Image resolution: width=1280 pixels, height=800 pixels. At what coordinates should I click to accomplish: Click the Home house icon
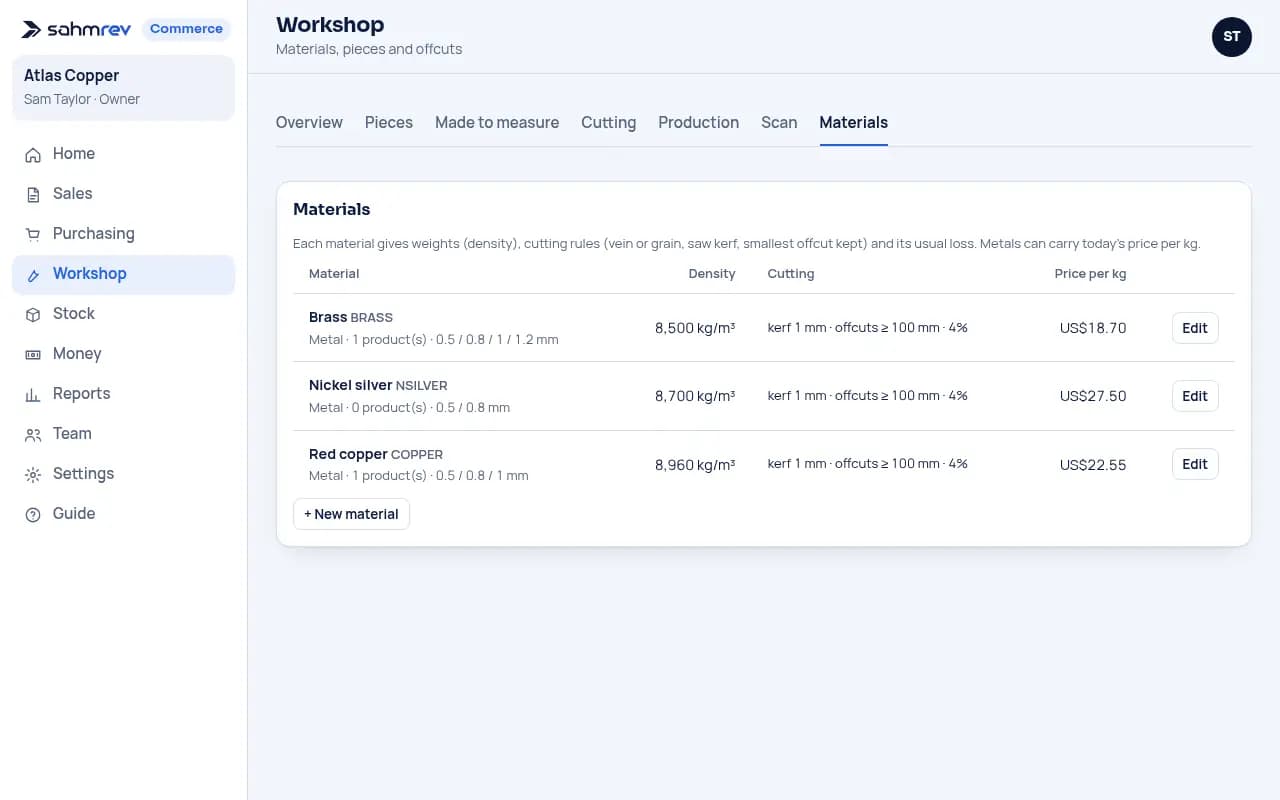pos(33,154)
